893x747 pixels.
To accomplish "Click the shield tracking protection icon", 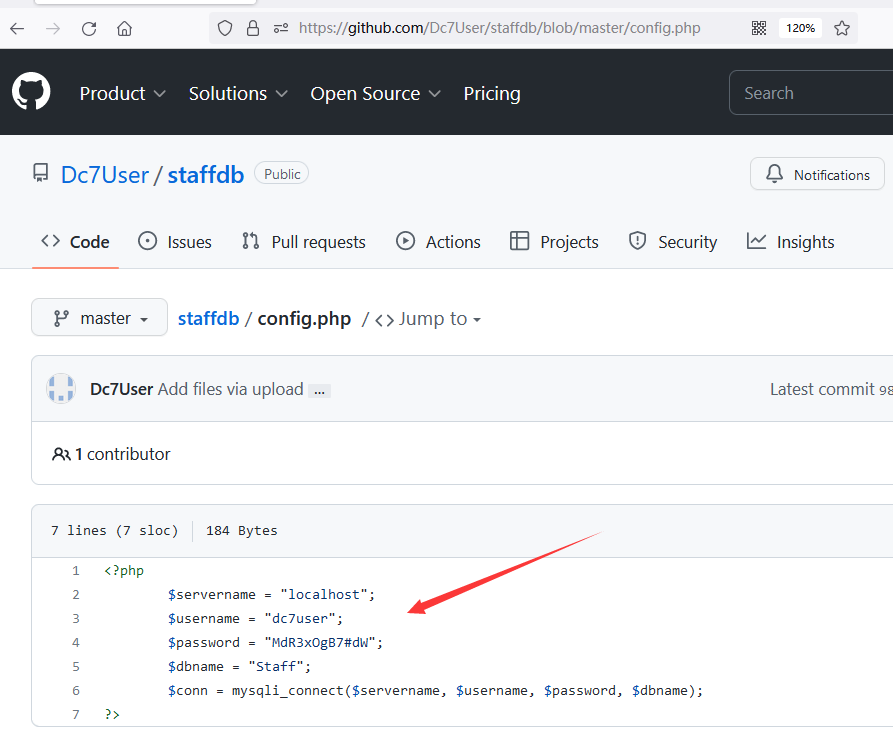I will coord(225,28).
